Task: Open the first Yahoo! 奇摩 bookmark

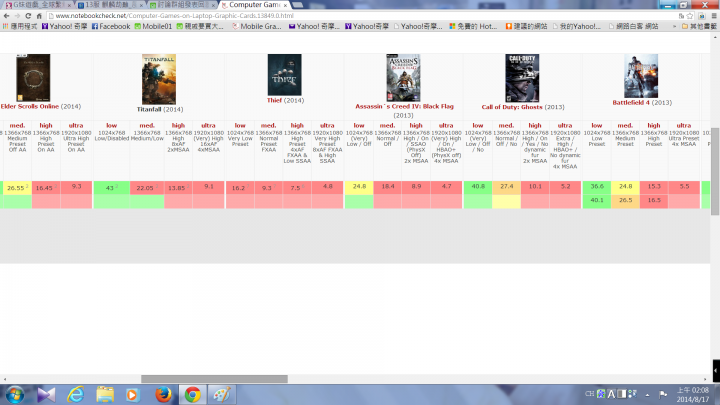Action: [x=64, y=27]
